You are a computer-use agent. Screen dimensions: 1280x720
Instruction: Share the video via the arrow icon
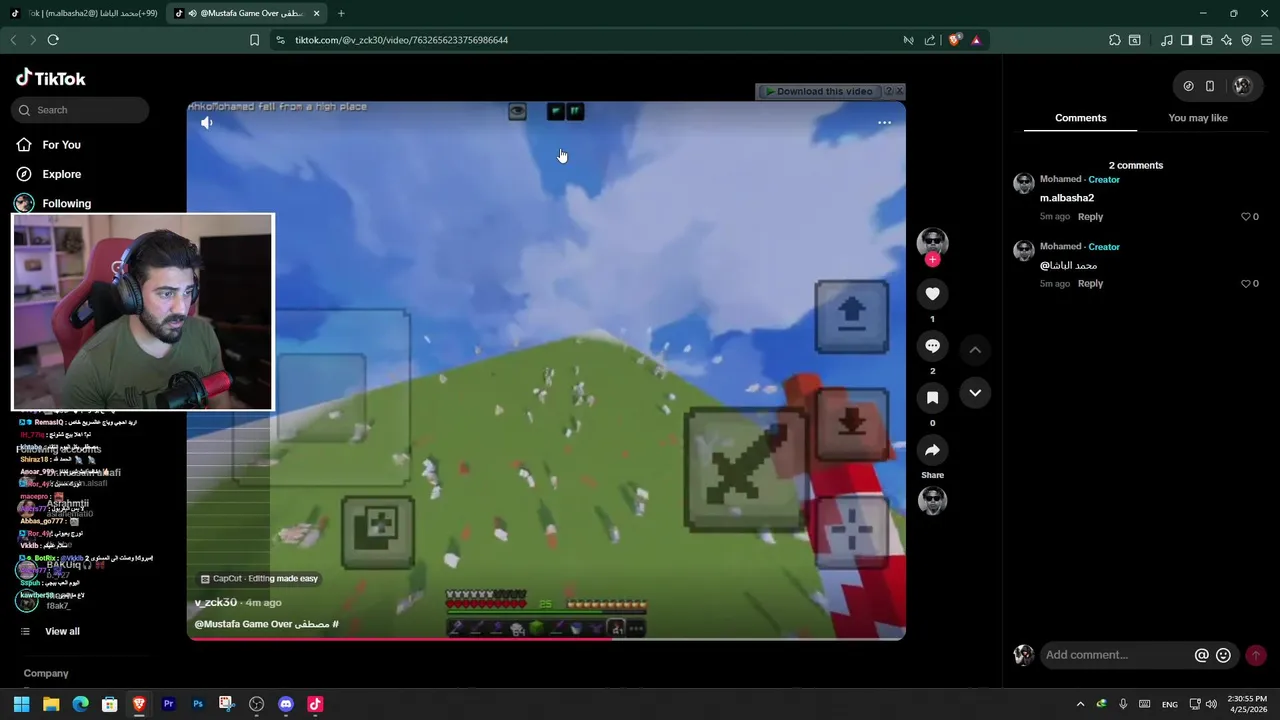932,450
